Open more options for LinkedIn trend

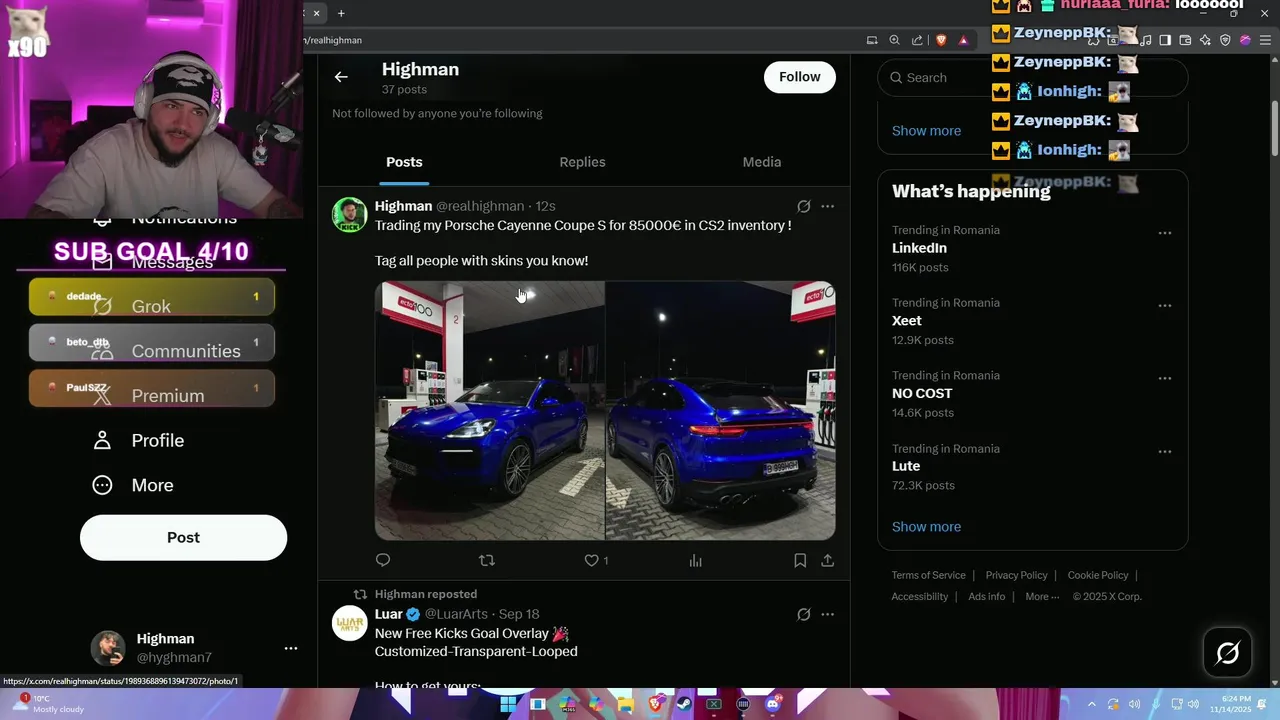[1165, 233]
